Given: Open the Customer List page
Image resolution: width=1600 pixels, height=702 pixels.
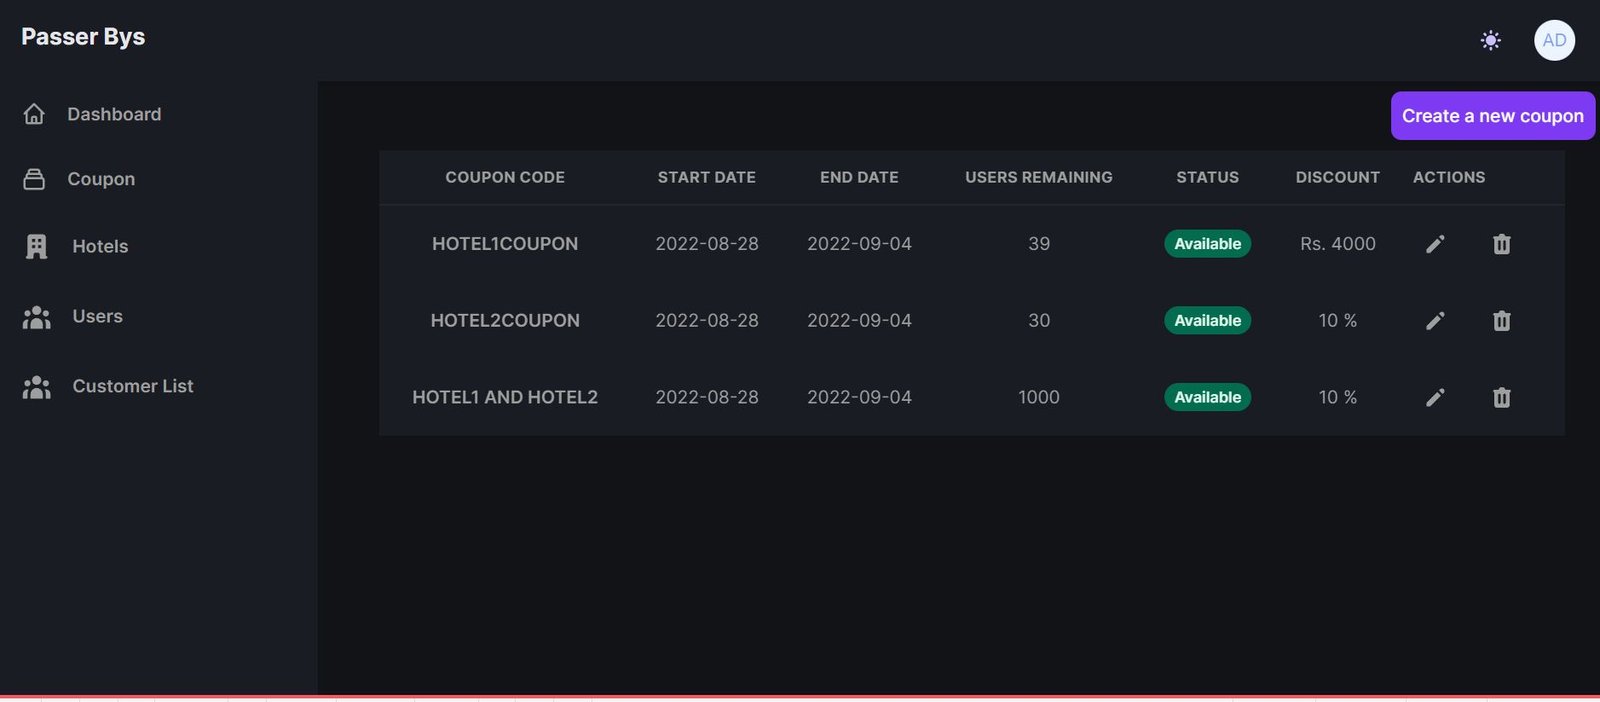Looking at the screenshot, I should coord(132,387).
